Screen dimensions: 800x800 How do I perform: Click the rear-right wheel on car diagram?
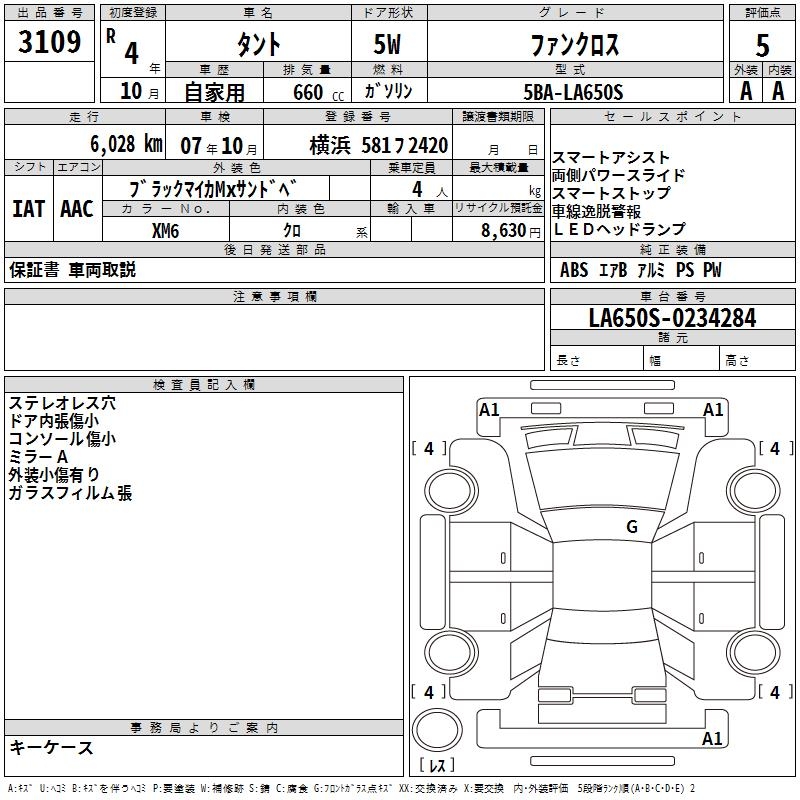tap(753, 653)
